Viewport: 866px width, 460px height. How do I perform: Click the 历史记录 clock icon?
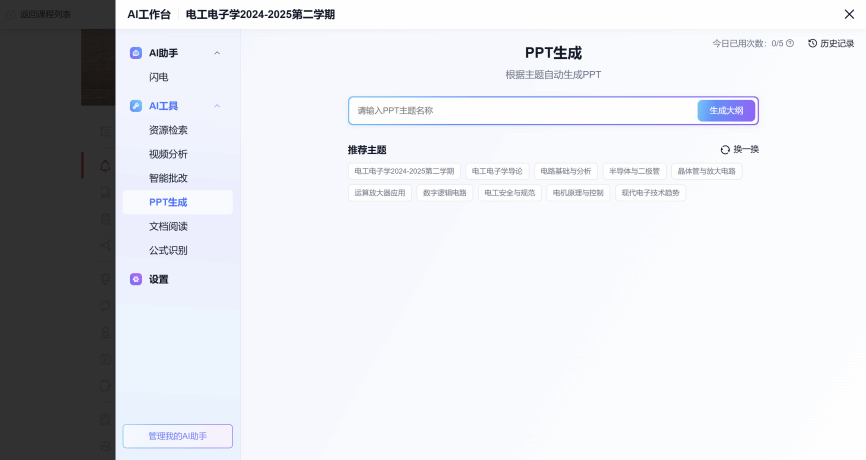point(813,44)
